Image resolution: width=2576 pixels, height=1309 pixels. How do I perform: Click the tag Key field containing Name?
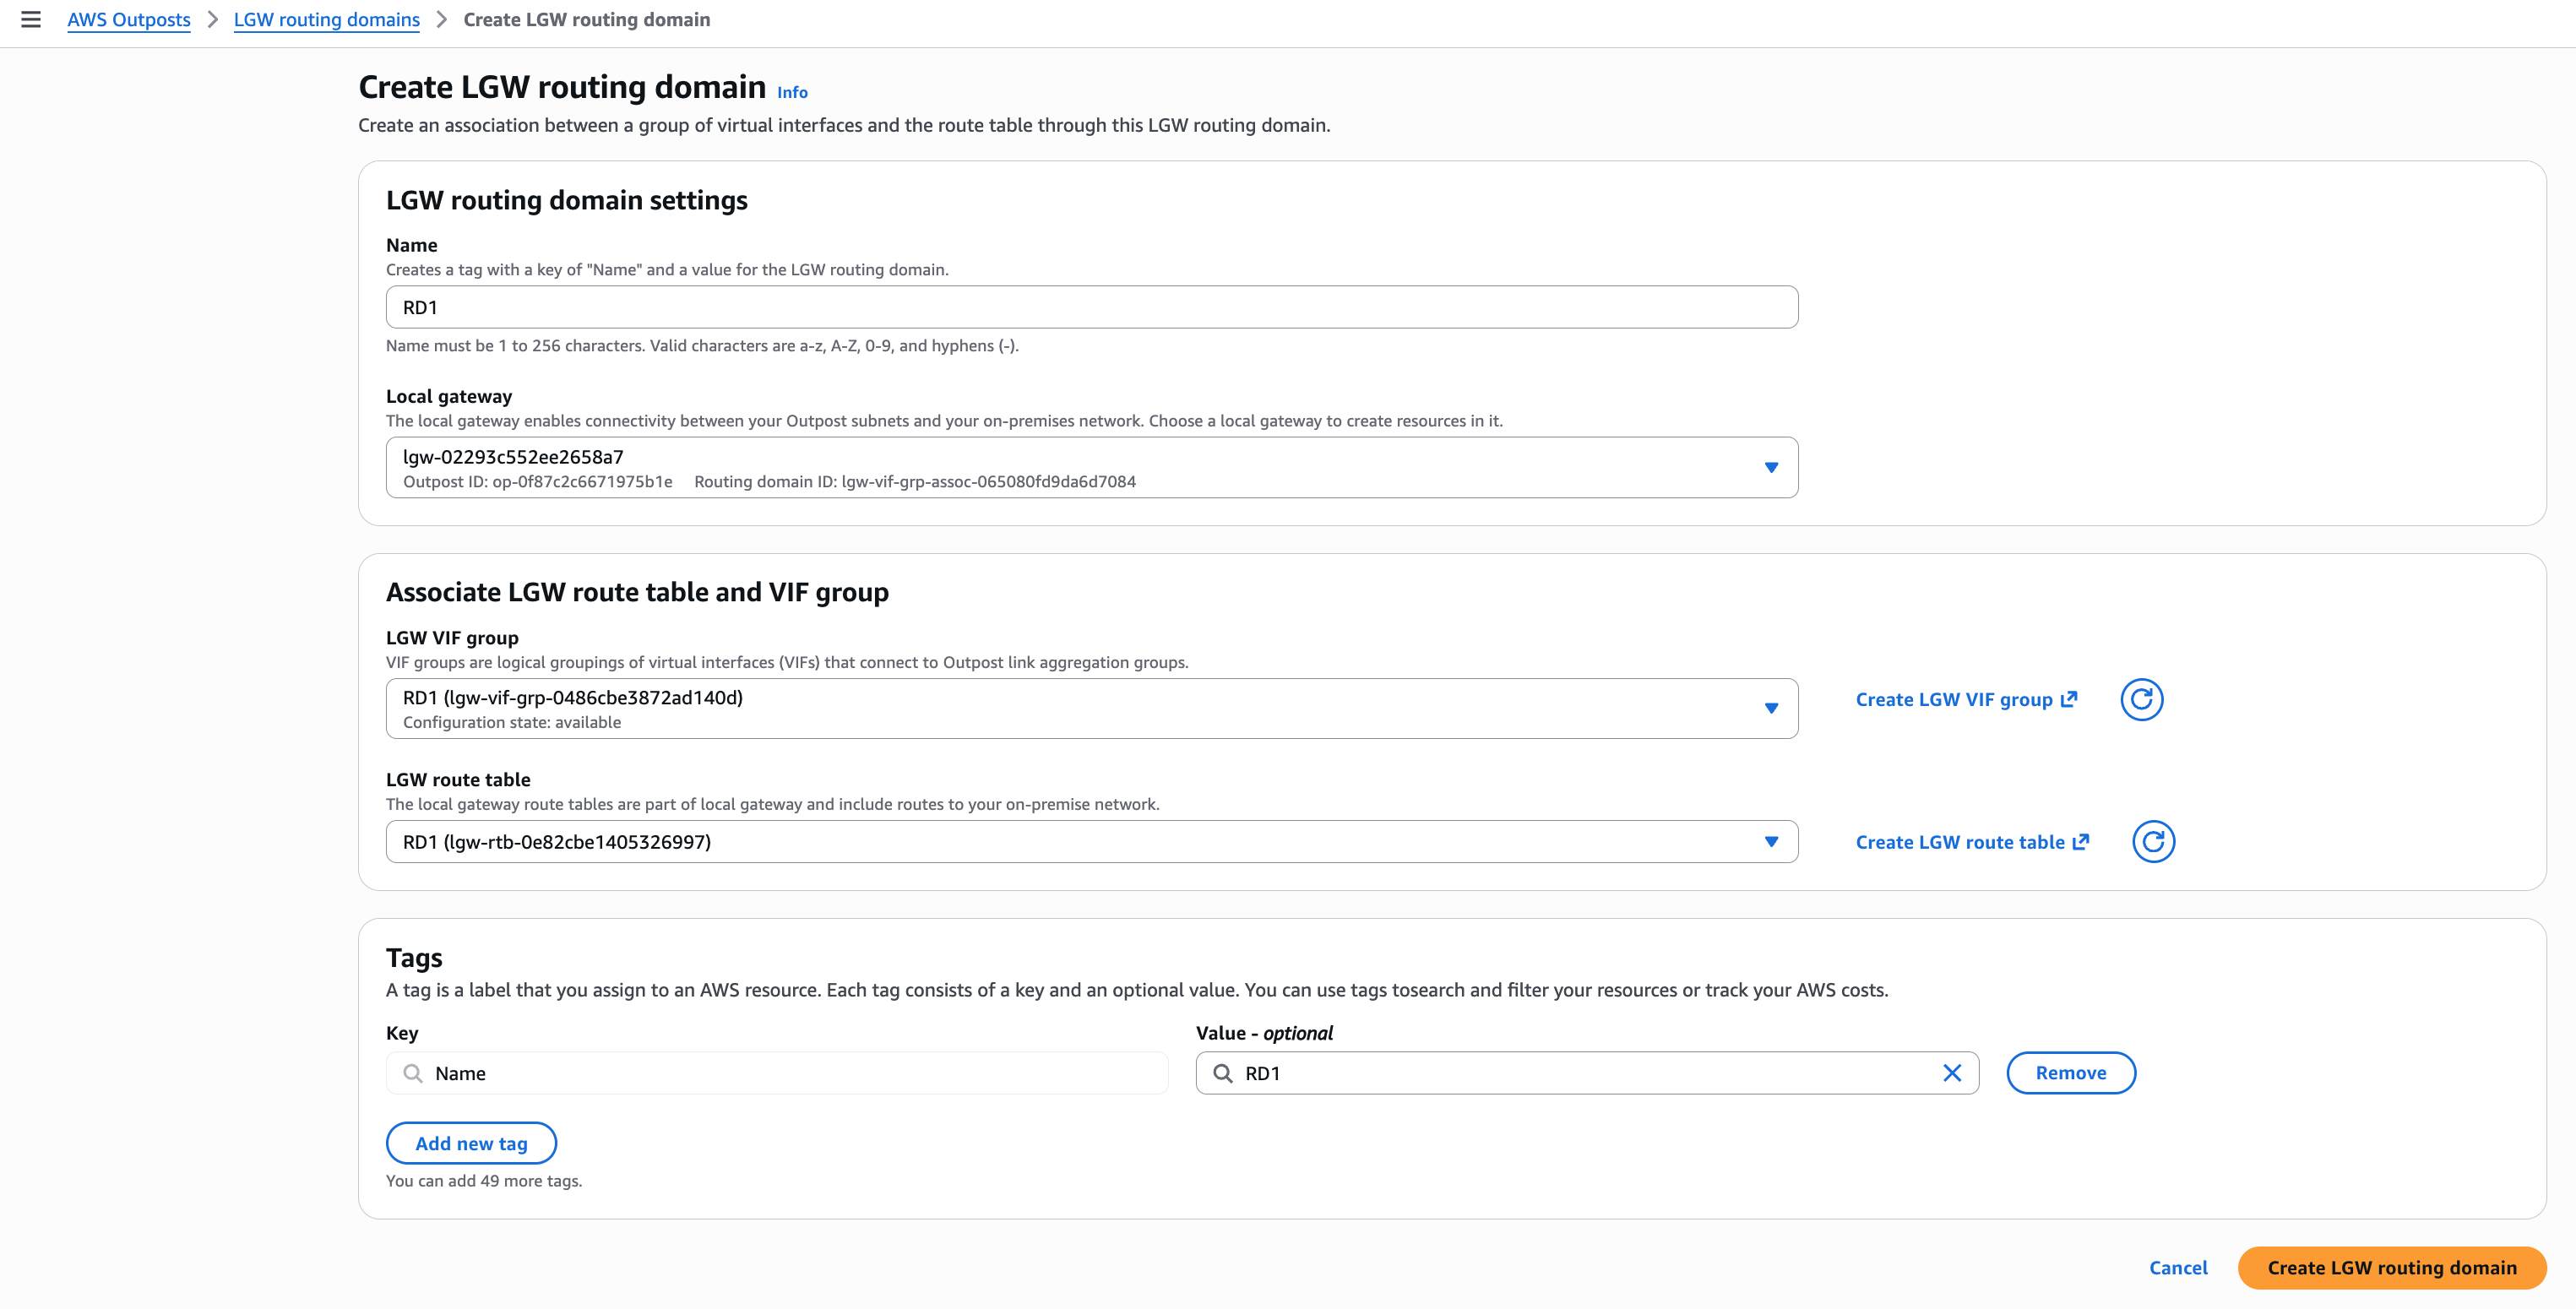[775, 1073]
